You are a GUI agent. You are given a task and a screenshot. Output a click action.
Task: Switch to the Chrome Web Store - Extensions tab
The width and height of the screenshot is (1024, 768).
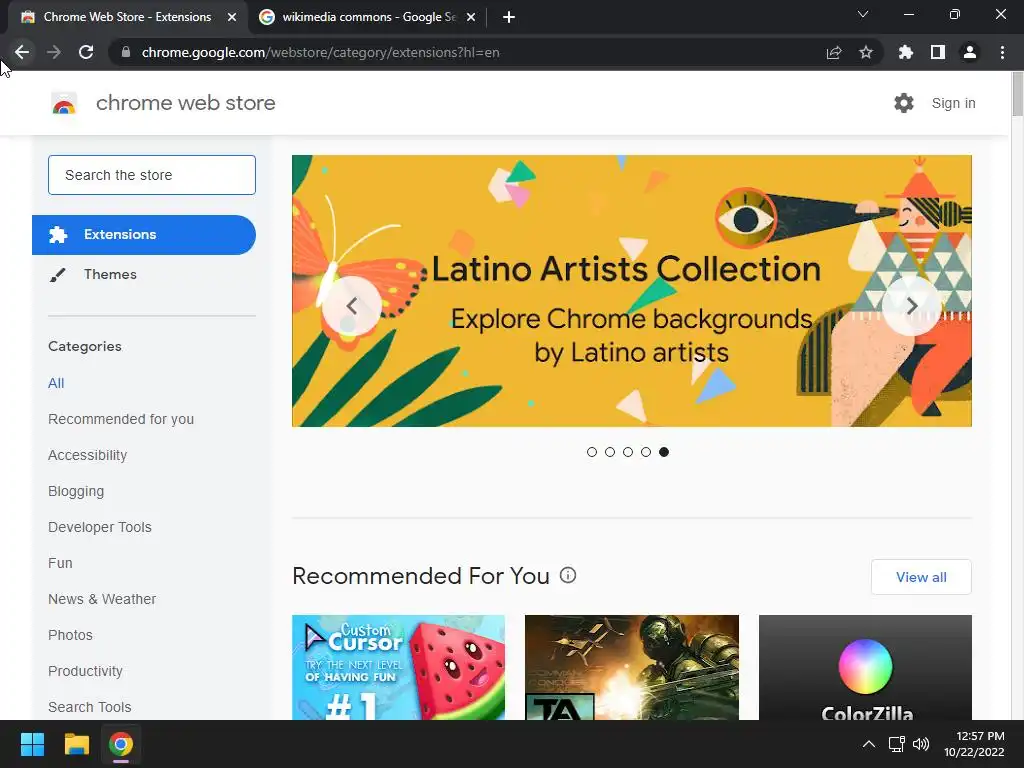coord(127,17)
